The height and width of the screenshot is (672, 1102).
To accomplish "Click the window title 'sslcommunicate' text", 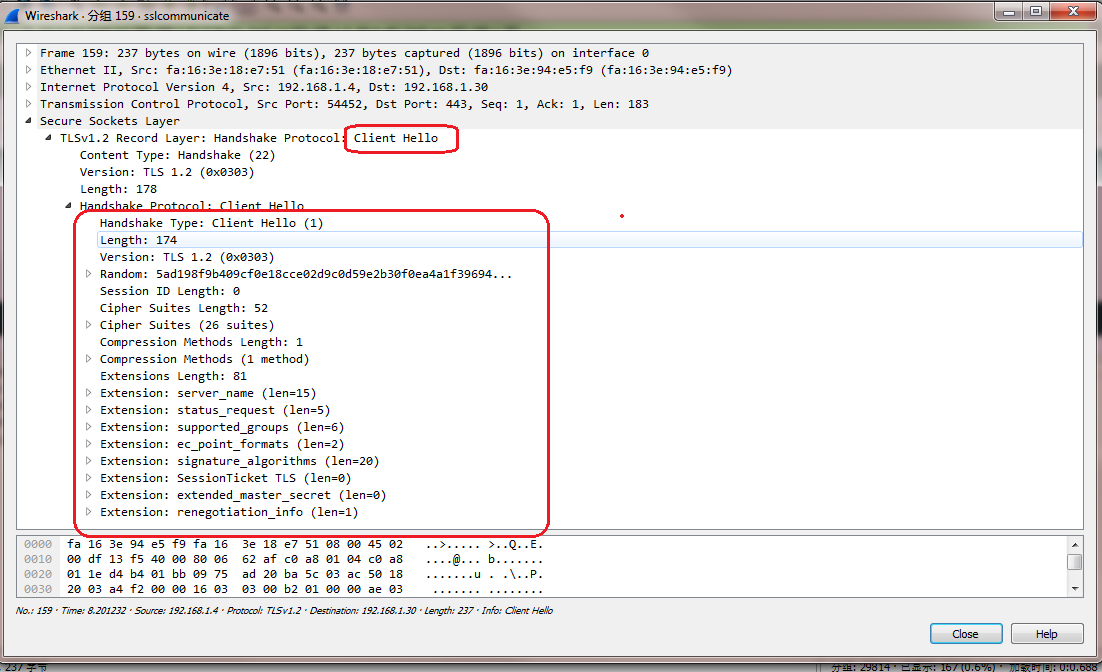I will 186,15.
